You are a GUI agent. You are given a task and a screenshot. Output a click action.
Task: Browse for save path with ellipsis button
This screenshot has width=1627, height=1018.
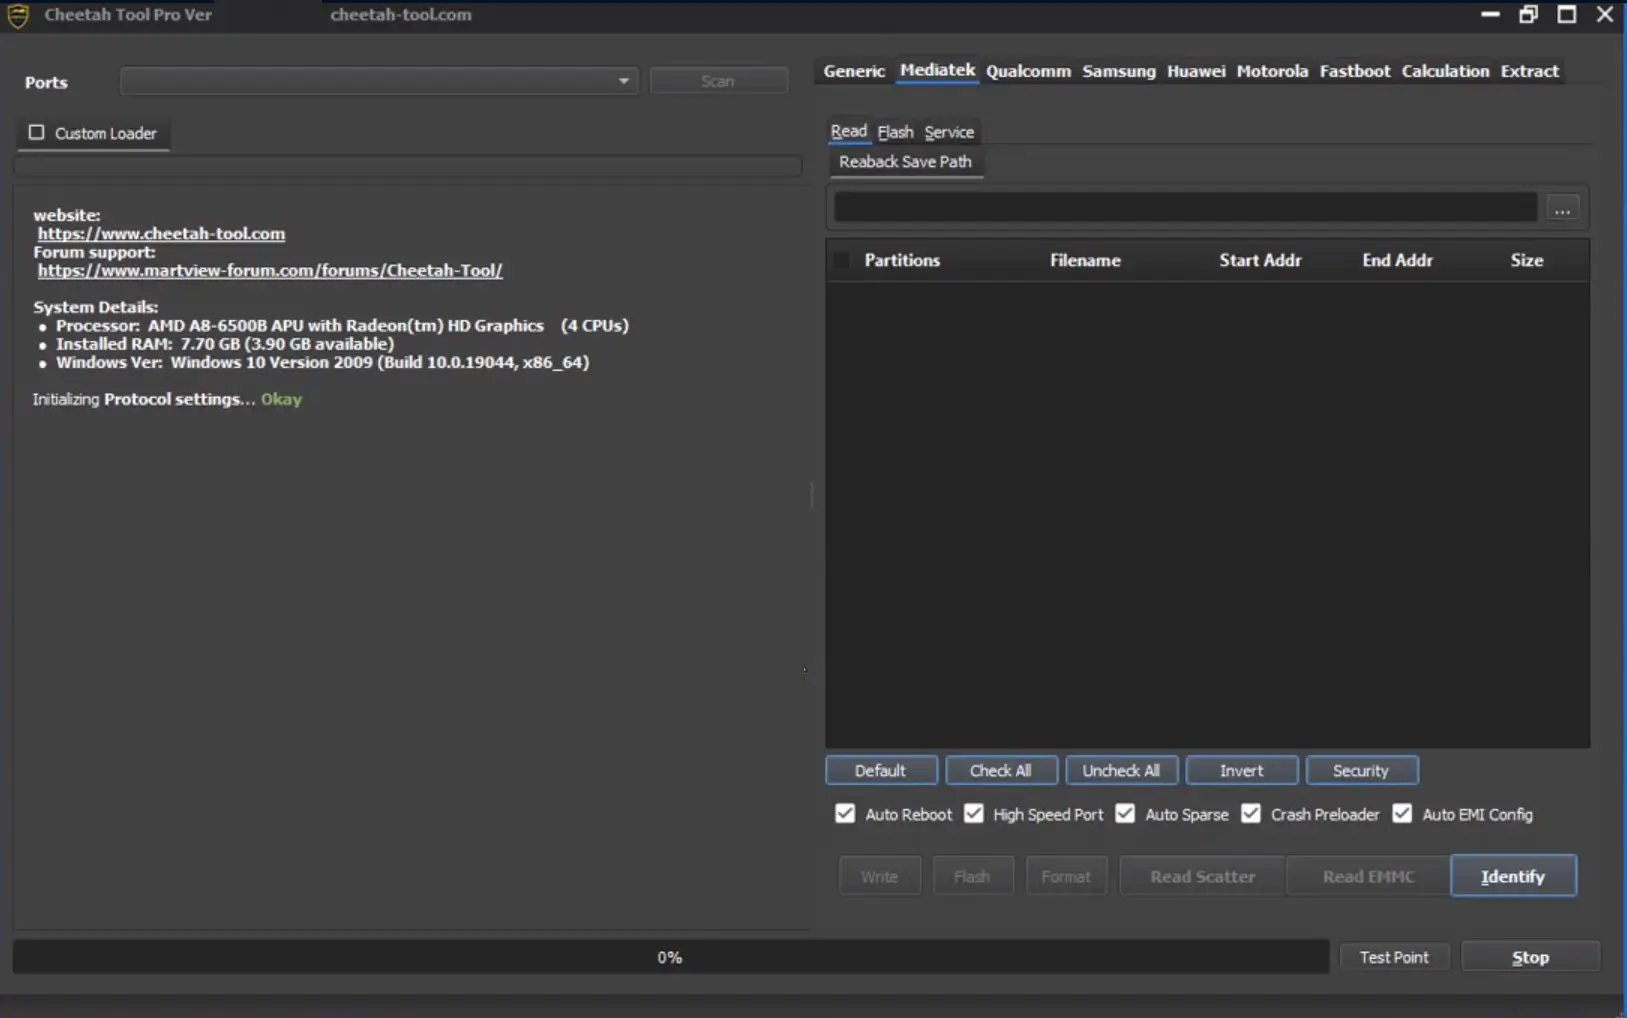coord(1562,208)
